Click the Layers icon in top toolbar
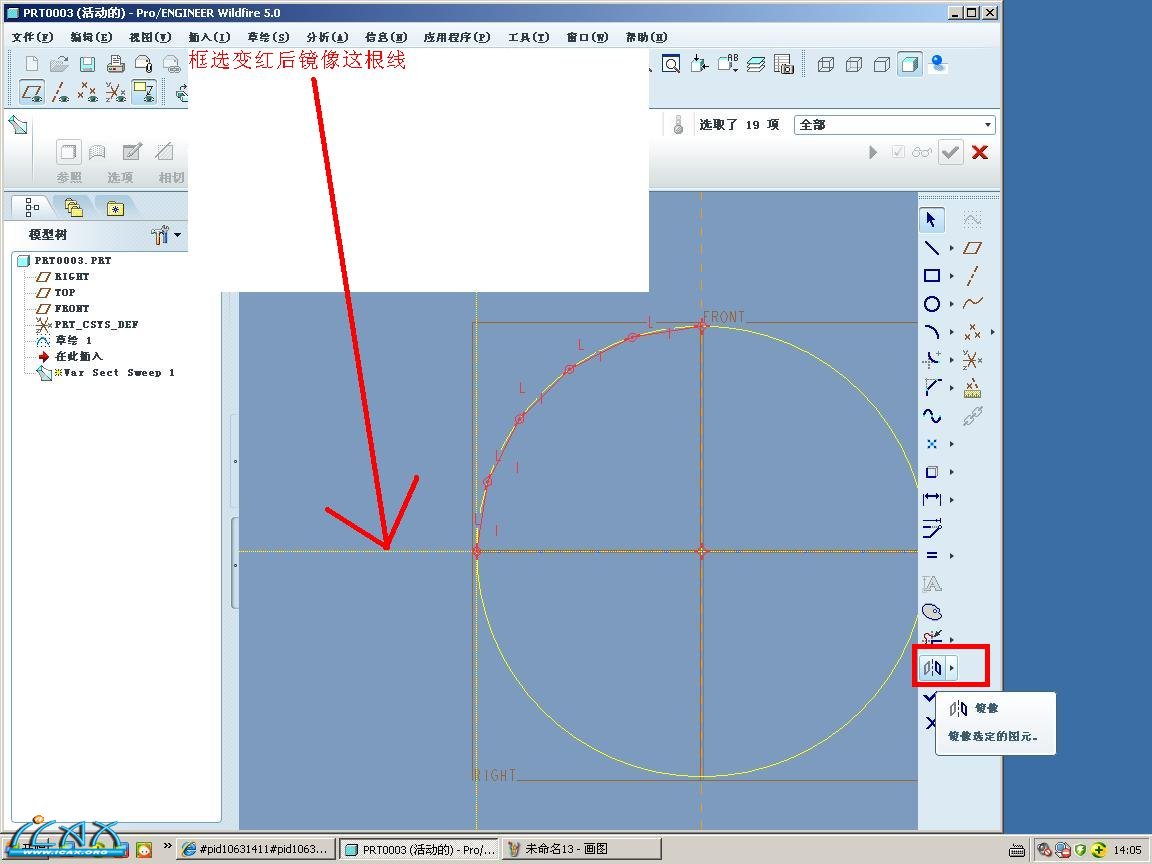 756,64
